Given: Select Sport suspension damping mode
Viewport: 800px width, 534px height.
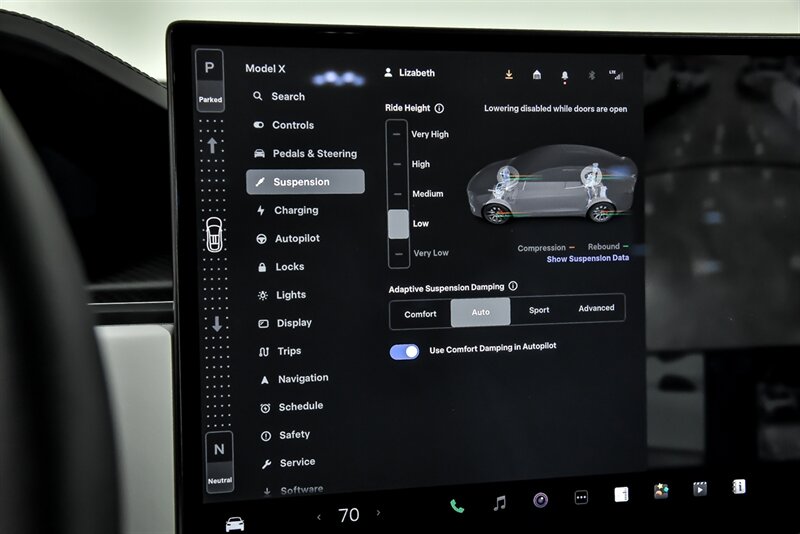Looking at the screenshot, I should (539, 310).
